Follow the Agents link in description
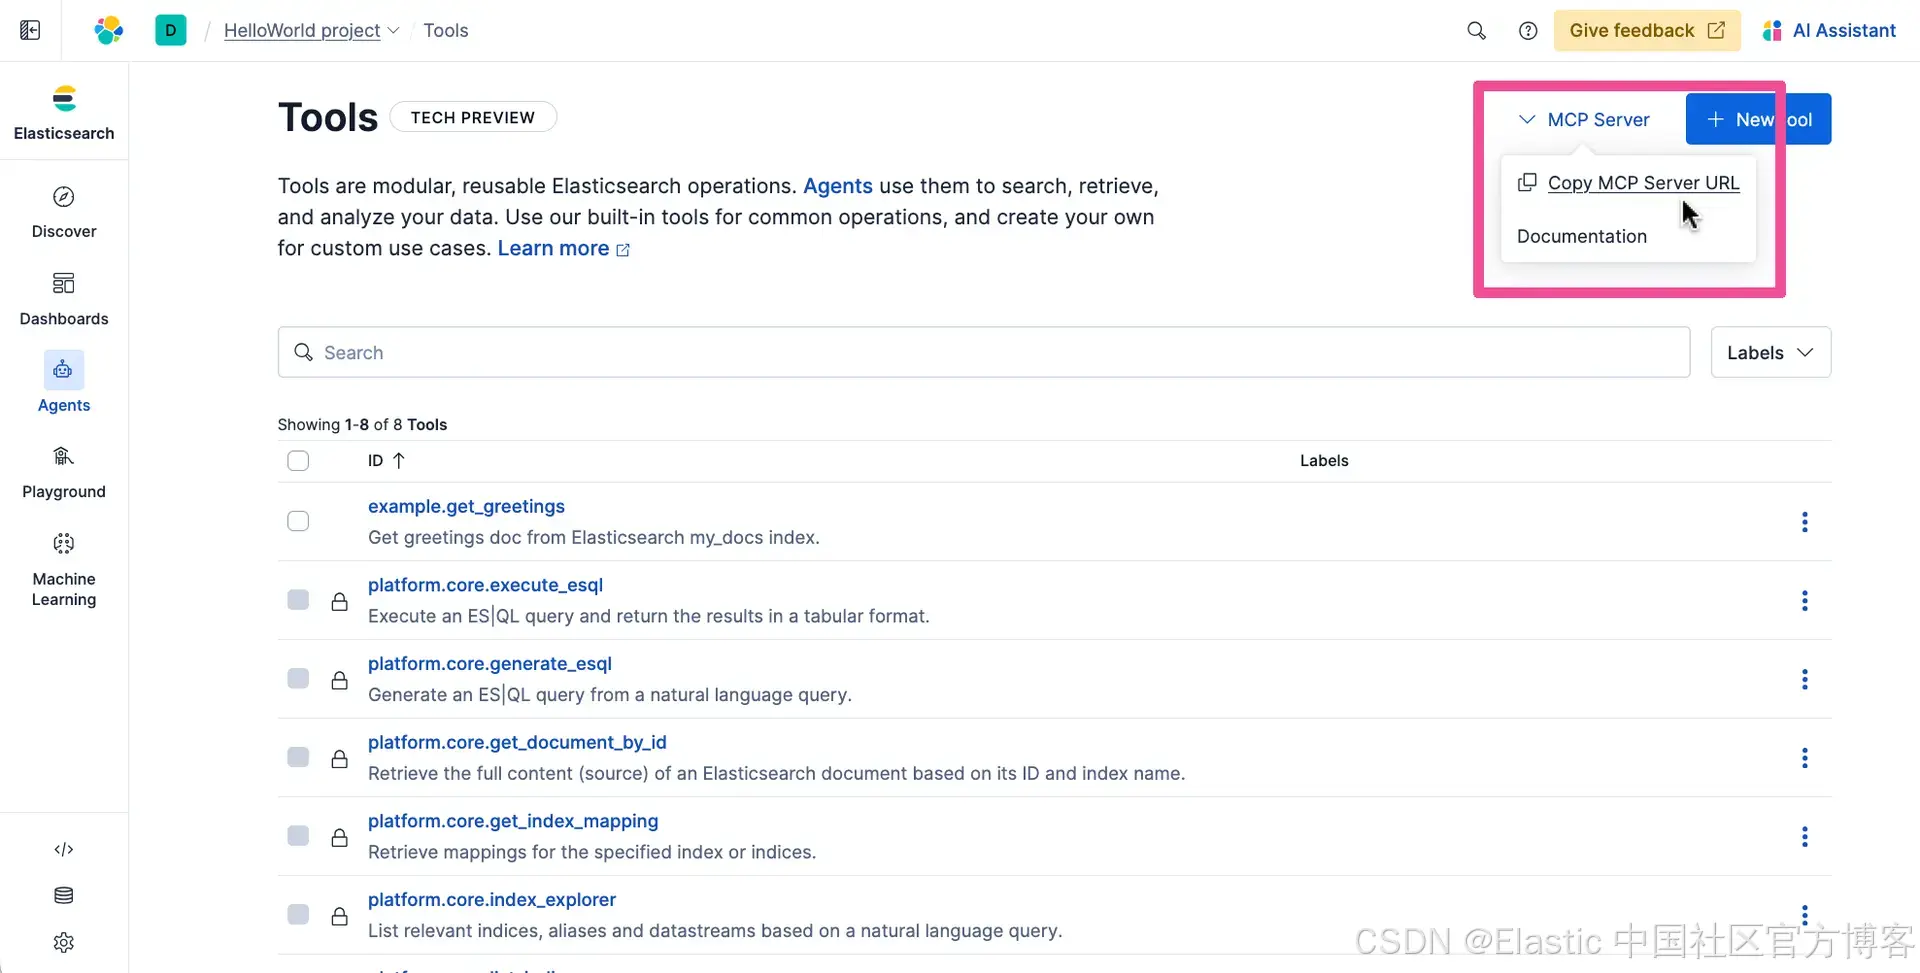Viewport: 1920px width, 973px height. (837, 186)
